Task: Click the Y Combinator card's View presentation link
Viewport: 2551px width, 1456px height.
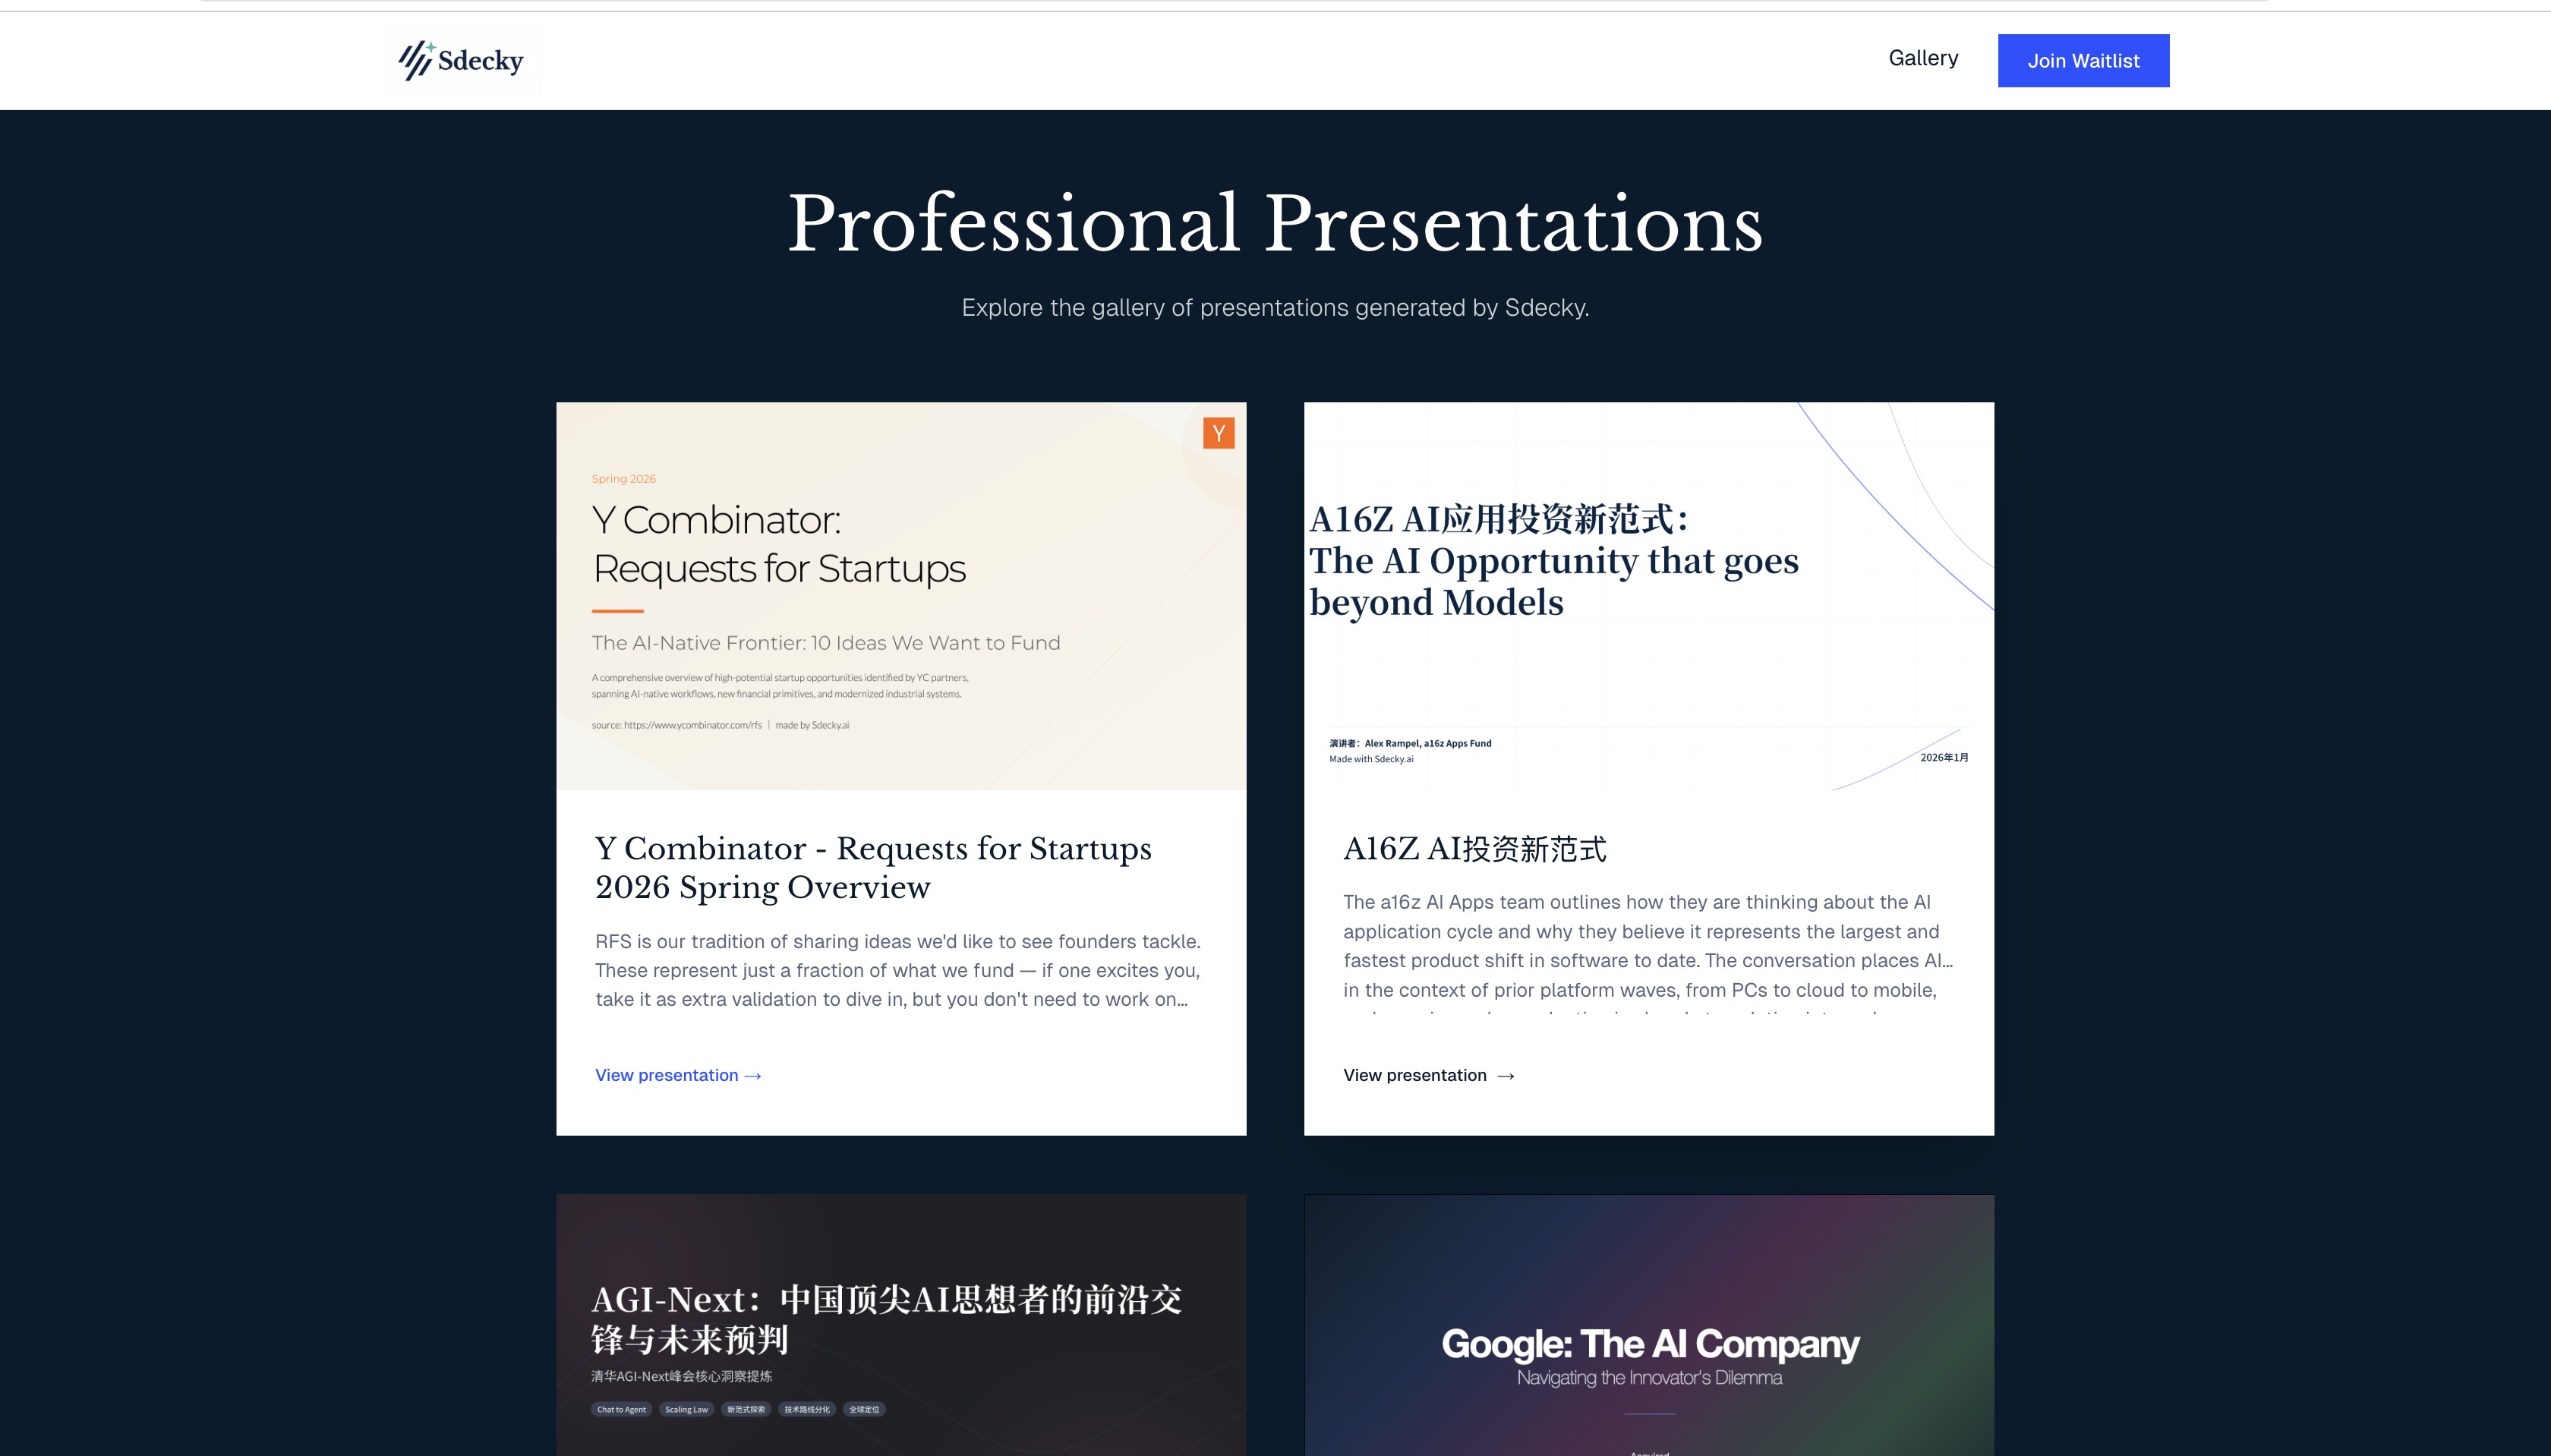Action: click(x=667, y=1075)
